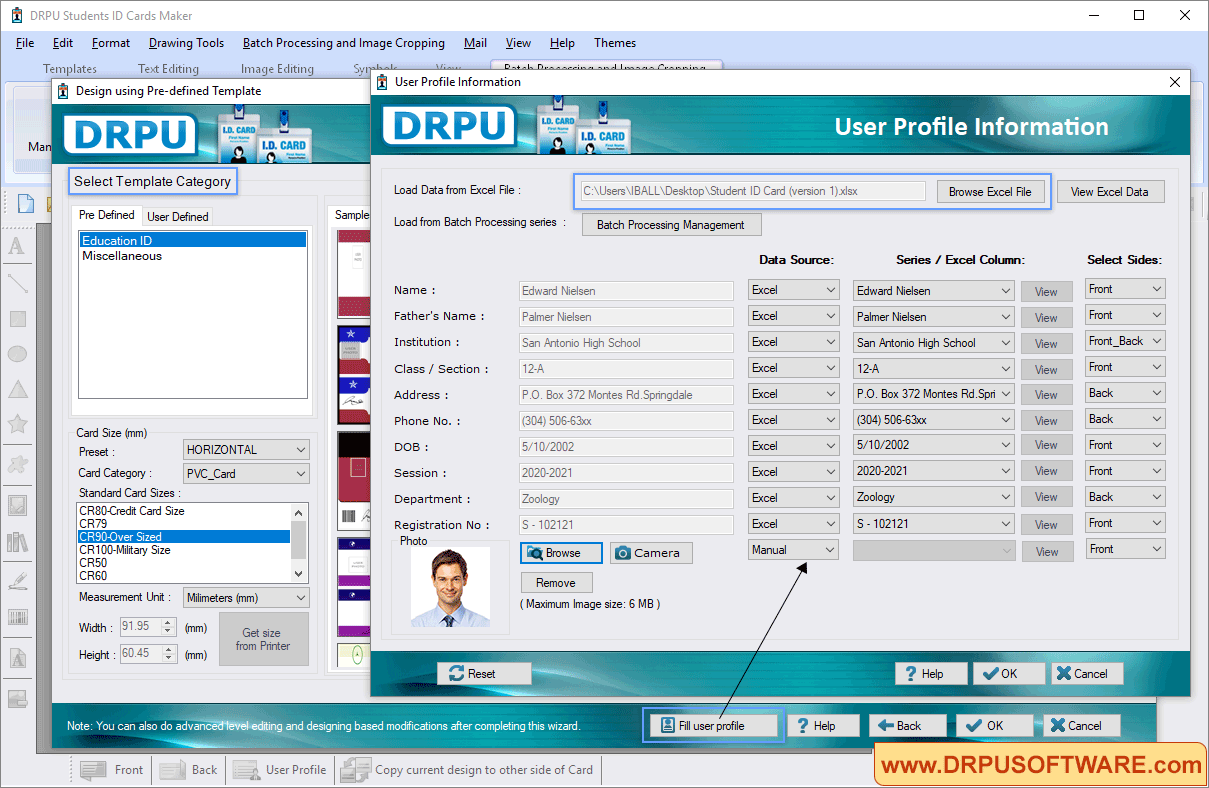Open Measurement Unit dropdown

246,598
